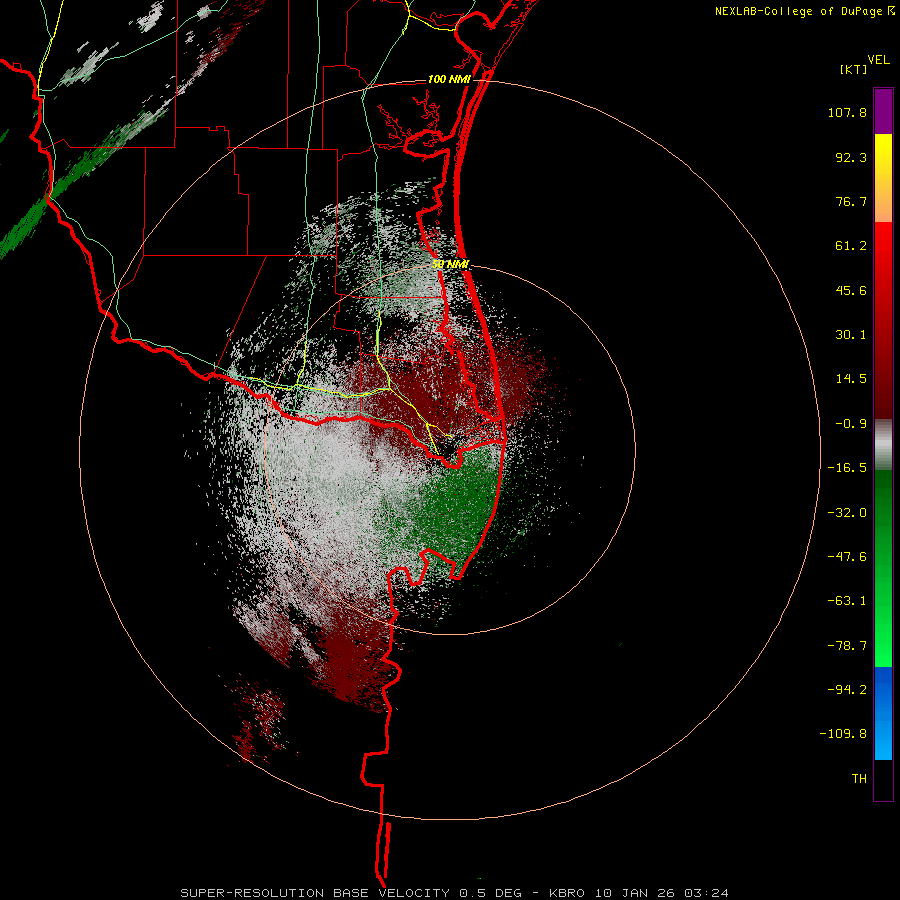Pick the yellow segment of the velocity scale
This screenshot has width=900, height=900.
pyautogui.click(x=883, y=178)
